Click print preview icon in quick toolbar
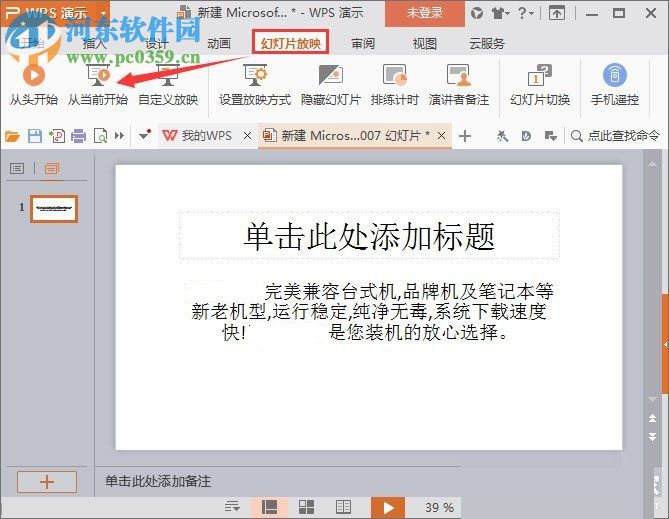The width and height of the screenshot is (669, 519). click(x=100, y=136)
